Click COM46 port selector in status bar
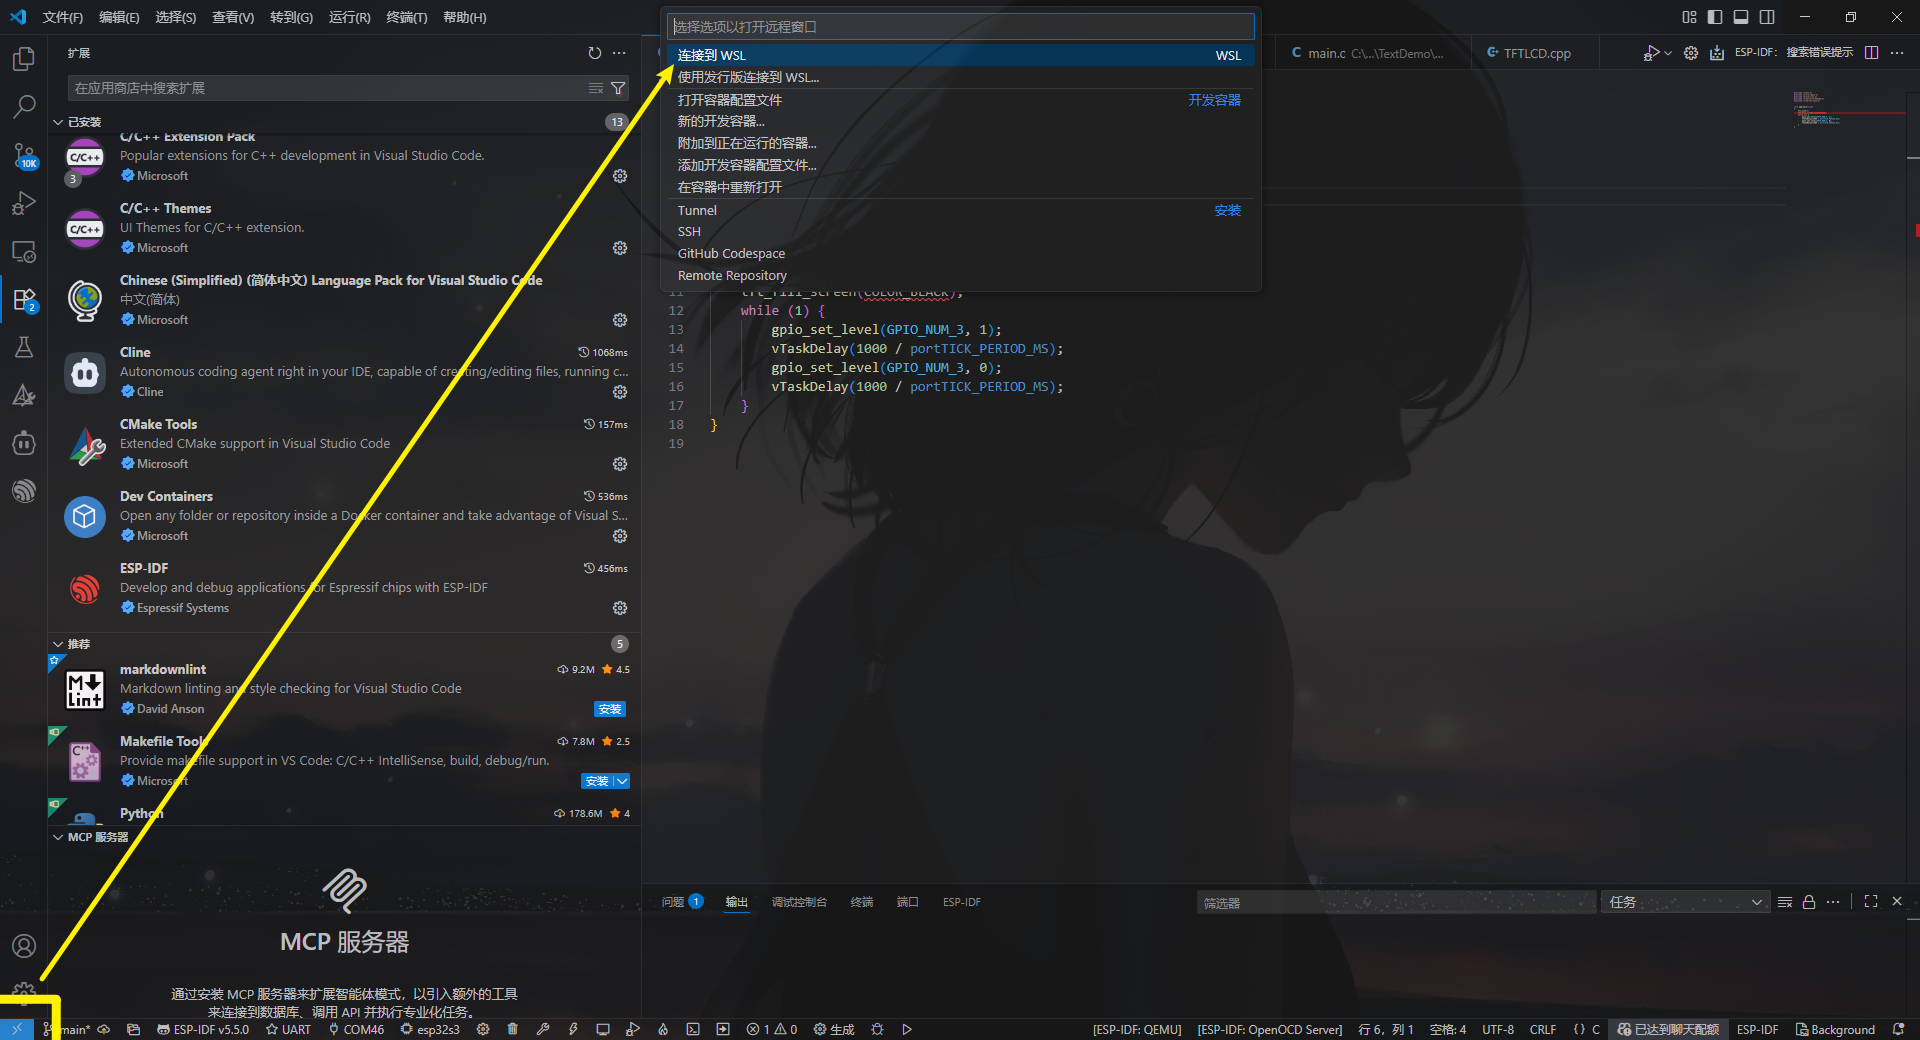 (356, 1029)
